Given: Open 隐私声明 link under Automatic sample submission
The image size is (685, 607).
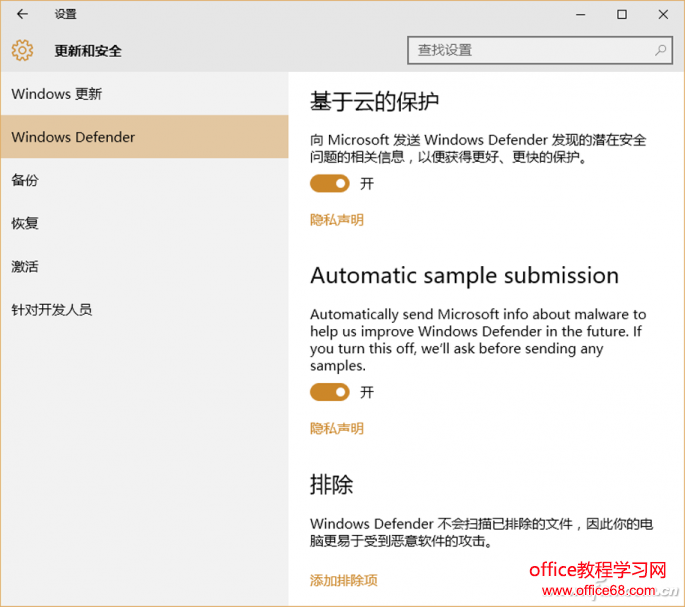Looking at the screenshot, I should (337, 429).
